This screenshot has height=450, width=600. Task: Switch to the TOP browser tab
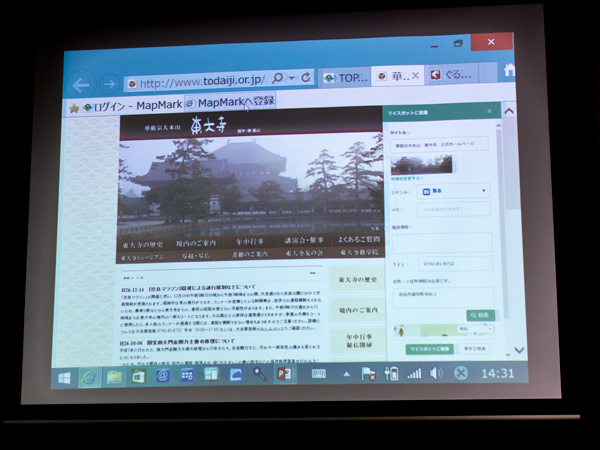[x=346, y=77]
